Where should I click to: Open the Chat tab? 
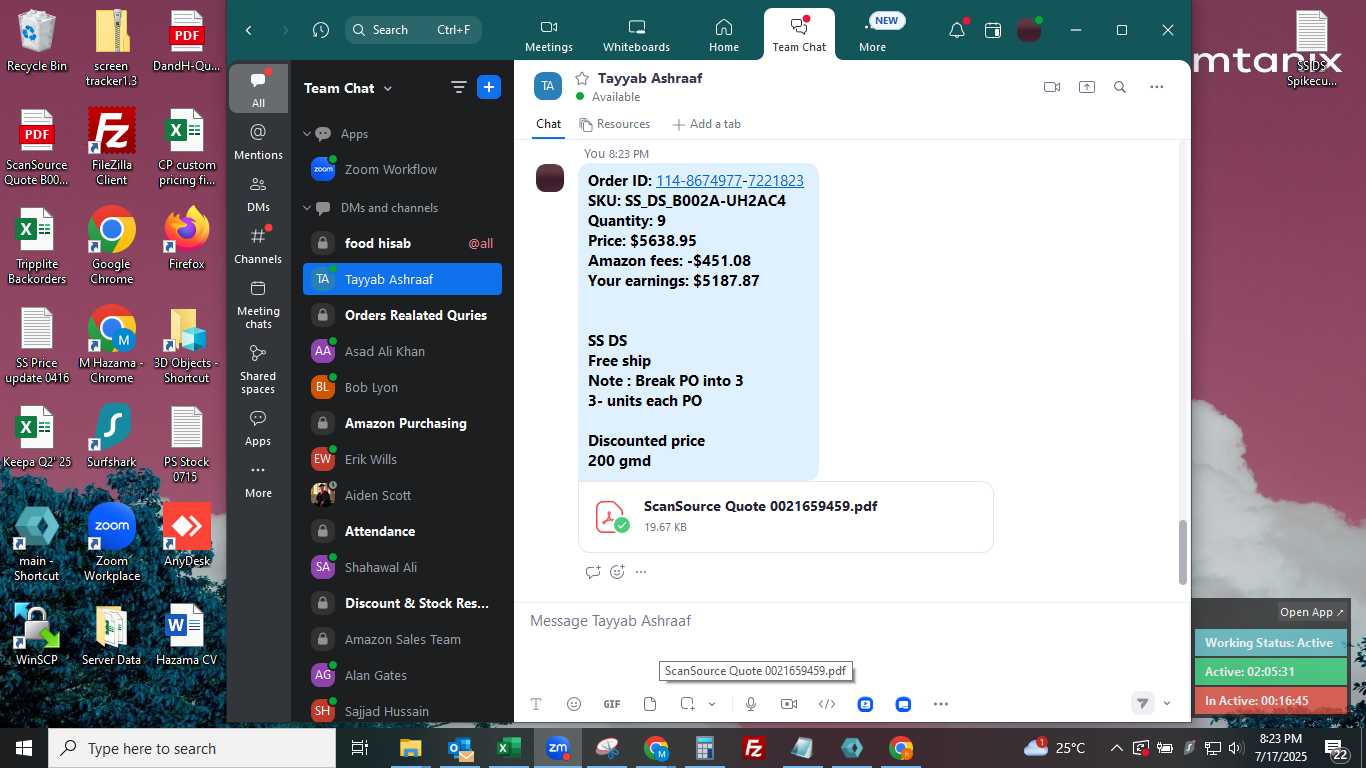[x=549, y=124]
